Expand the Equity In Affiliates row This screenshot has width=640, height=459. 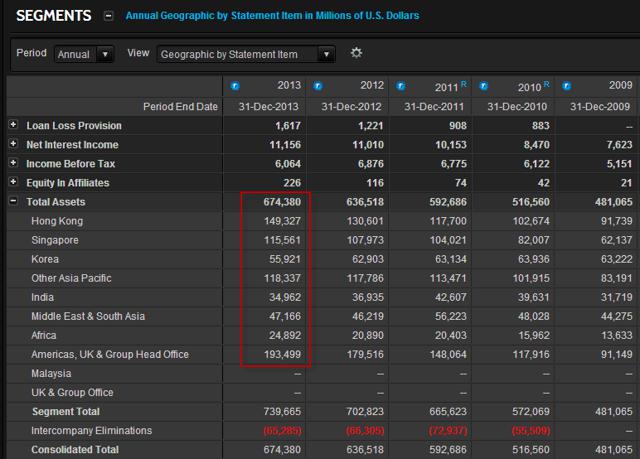coord(13,182)
